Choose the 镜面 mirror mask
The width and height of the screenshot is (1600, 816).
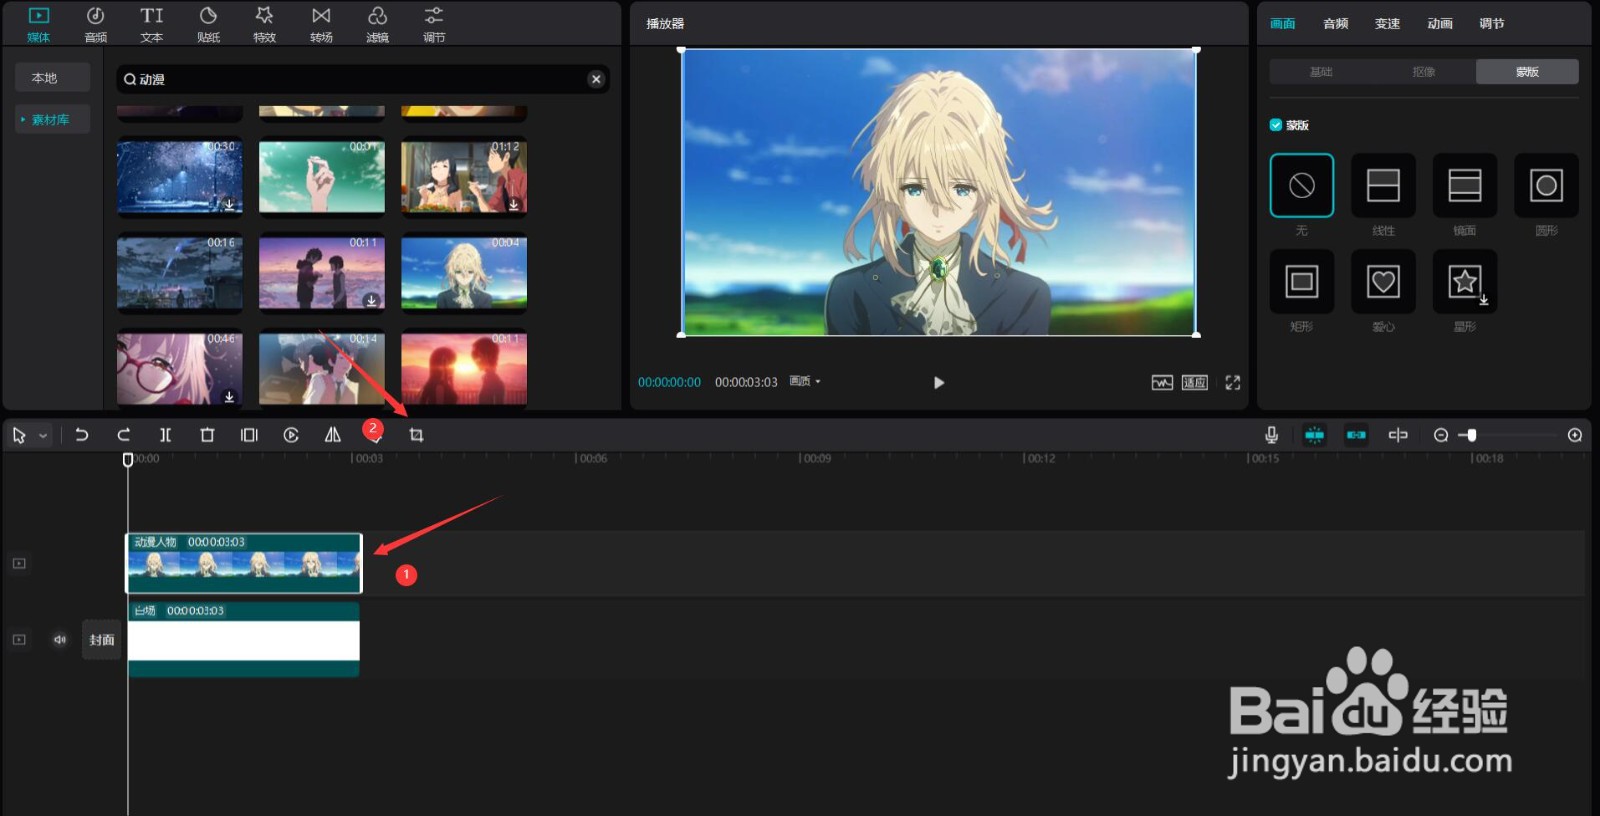1465,185
